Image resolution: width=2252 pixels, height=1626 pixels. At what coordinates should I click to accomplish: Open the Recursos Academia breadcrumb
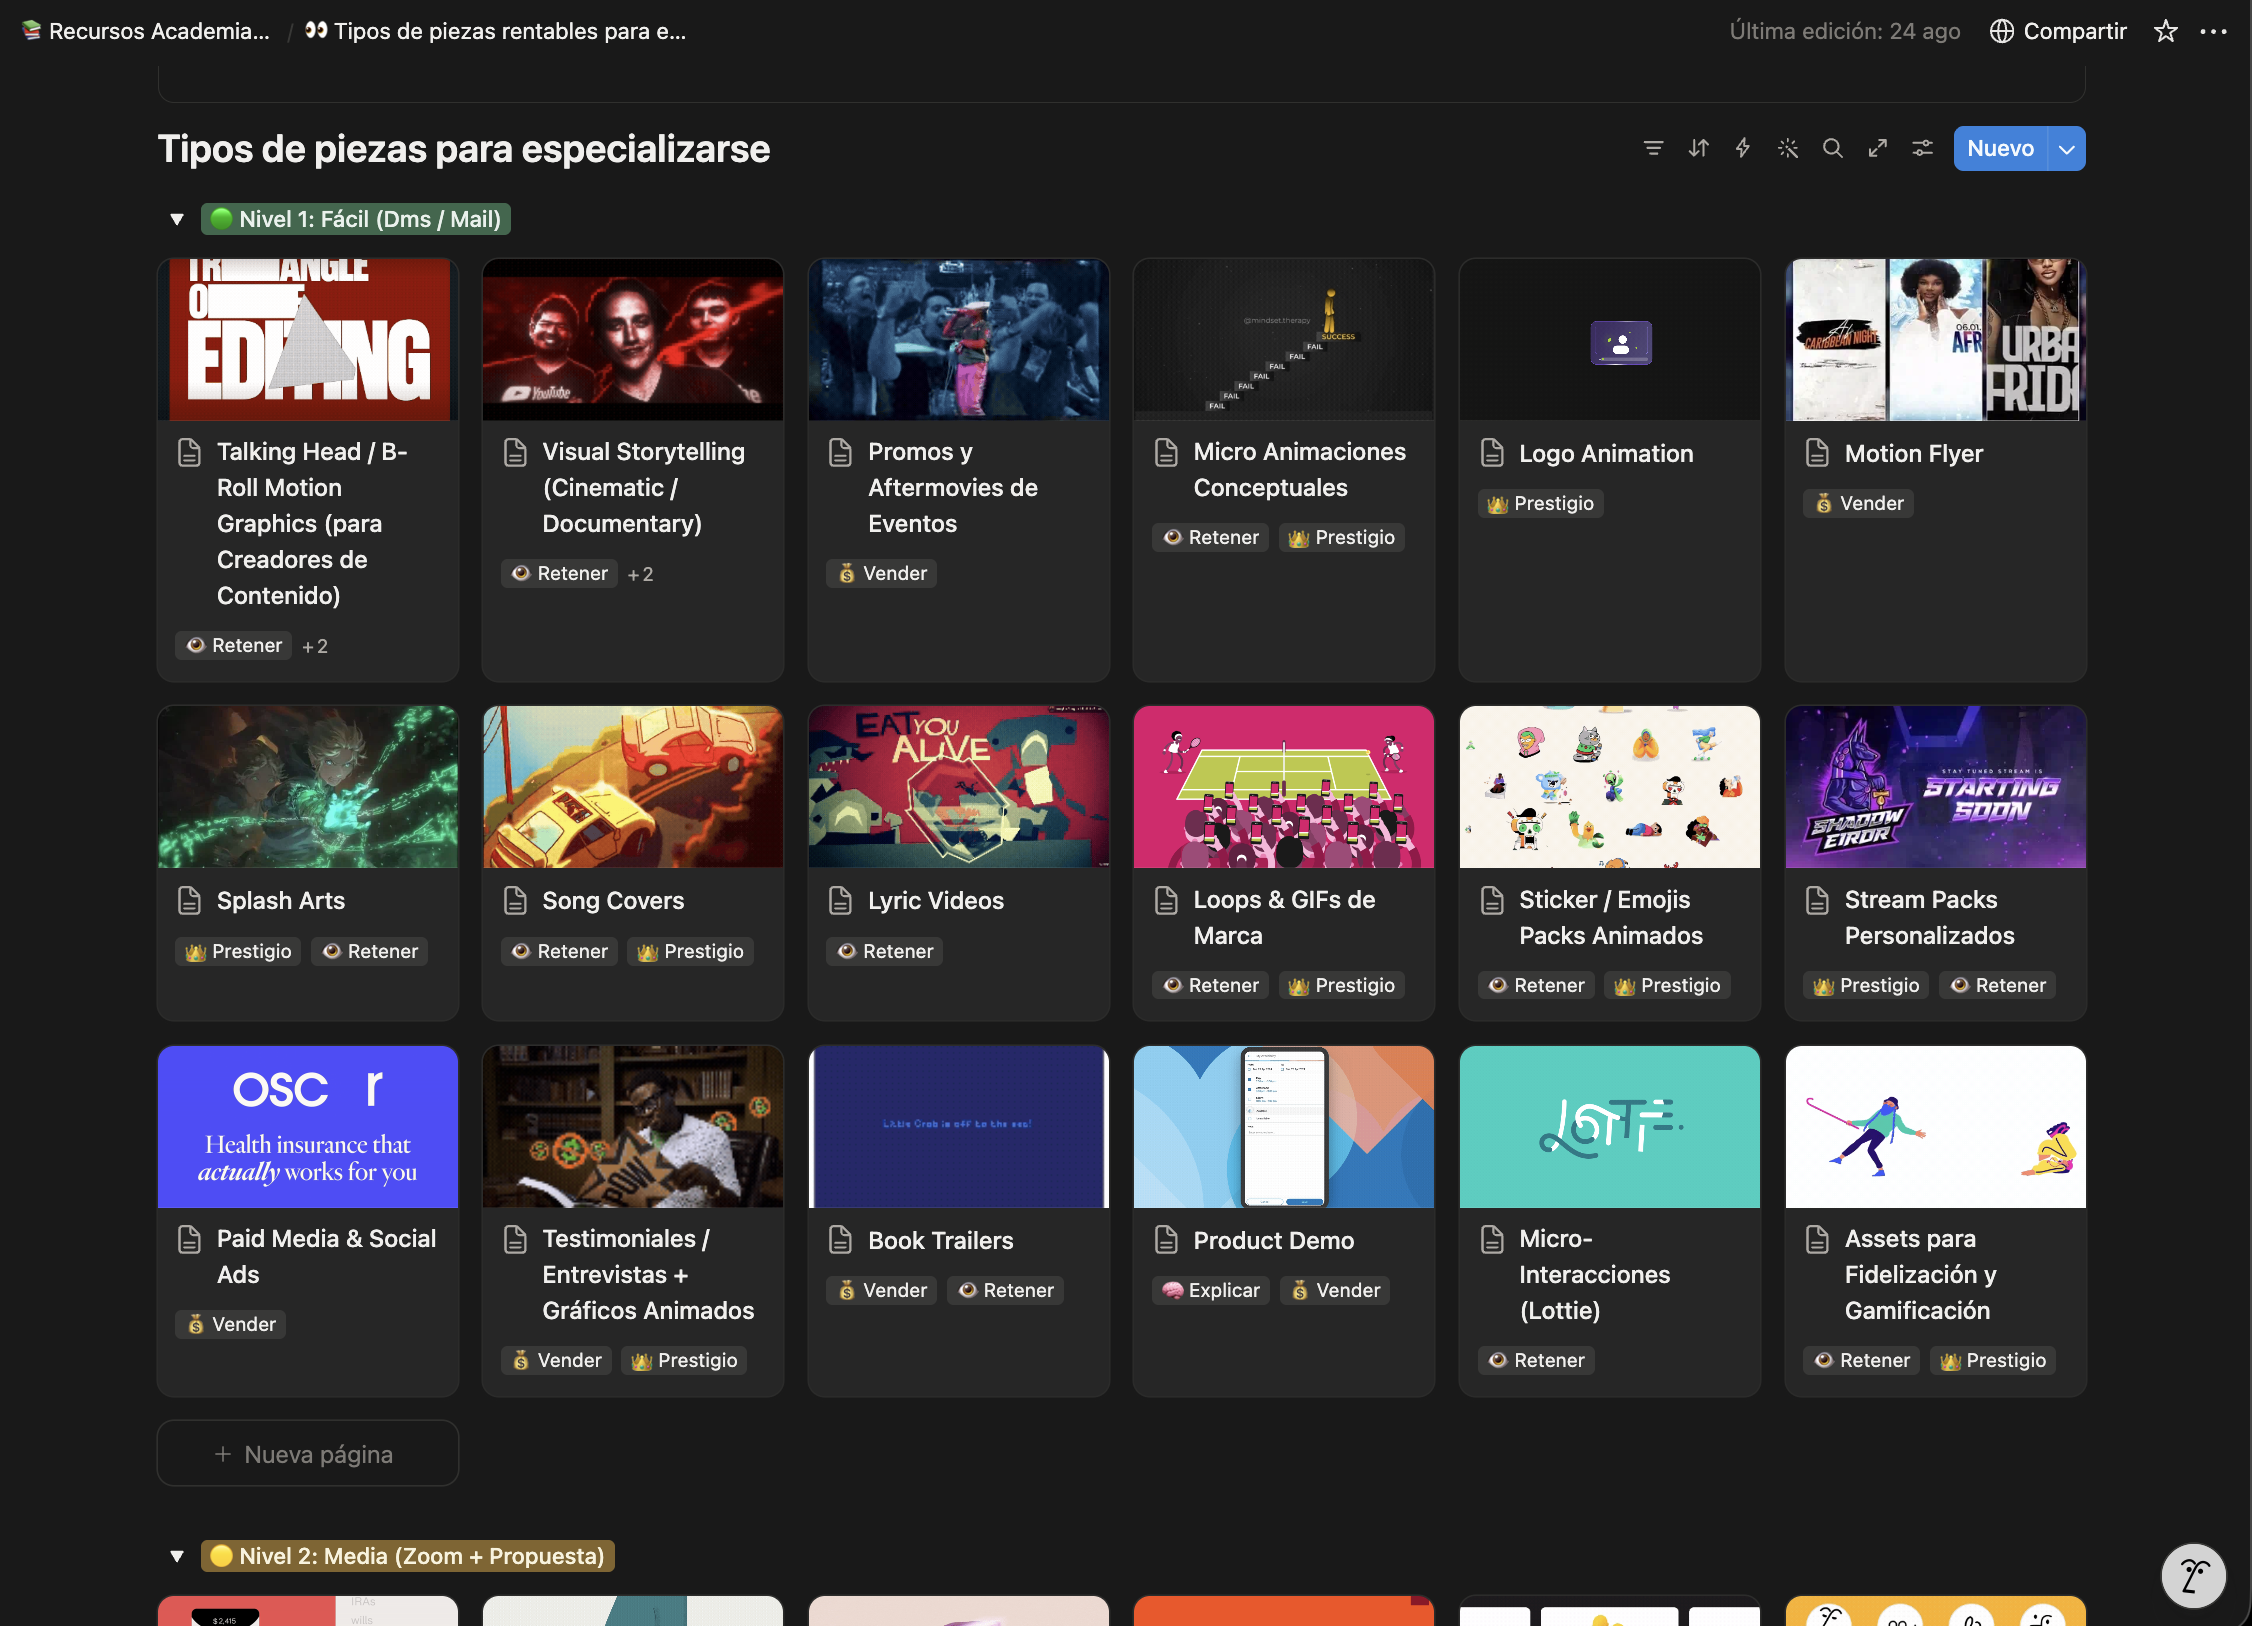(x=146, y=31)
